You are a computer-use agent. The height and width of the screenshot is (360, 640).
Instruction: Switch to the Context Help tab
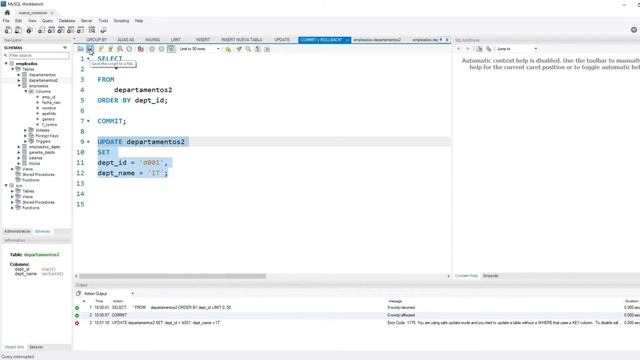(466, 276)
